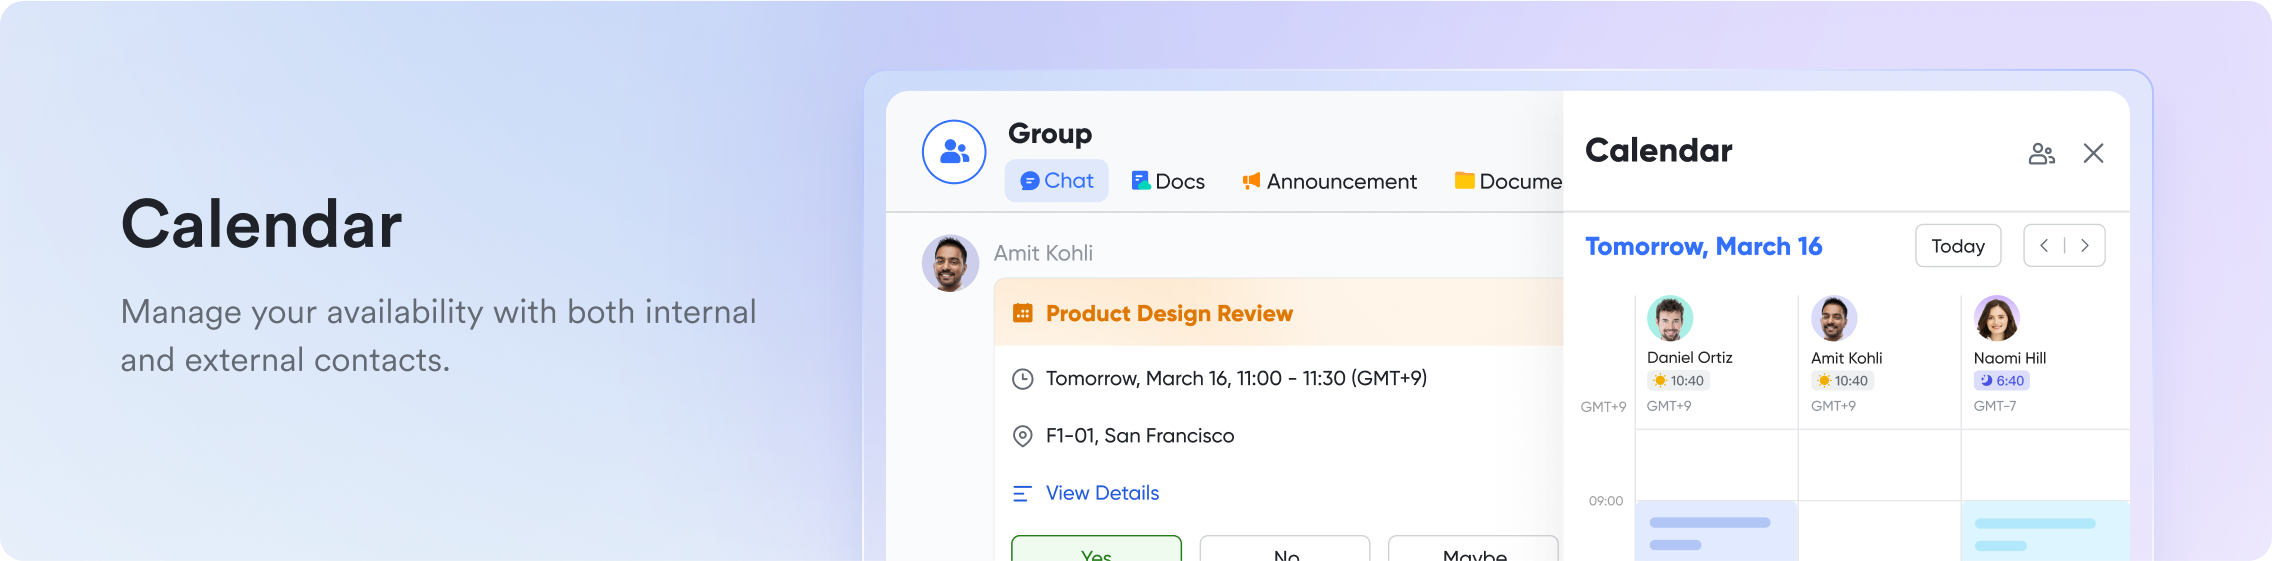This screenshot has height=561, width=2272.
Task: Go to previous day with left chevron
Action: (2044, 246)
